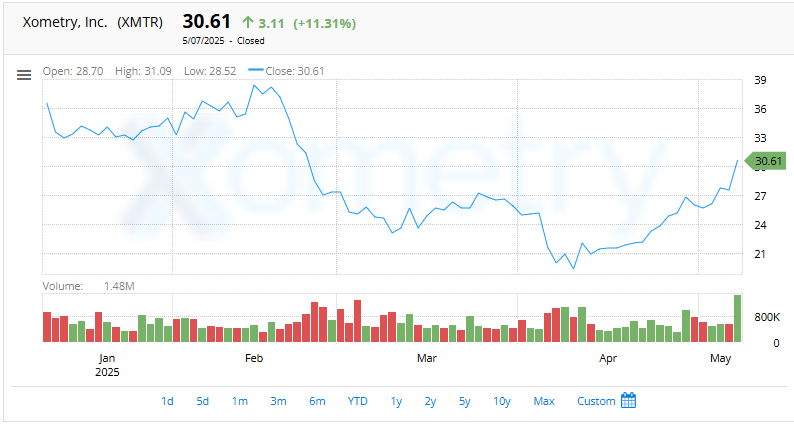The width and height of the screenshot is (794, 424).
Task: Open the Custom range calendar icon
Action: click(x=629, y=401)
